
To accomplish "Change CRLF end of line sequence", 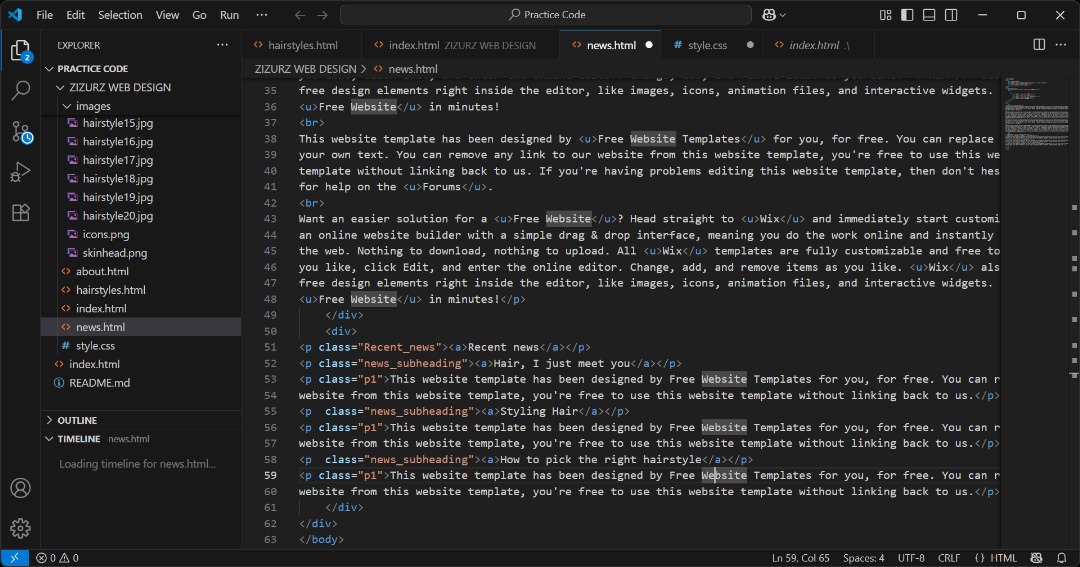I will [948, 558].
